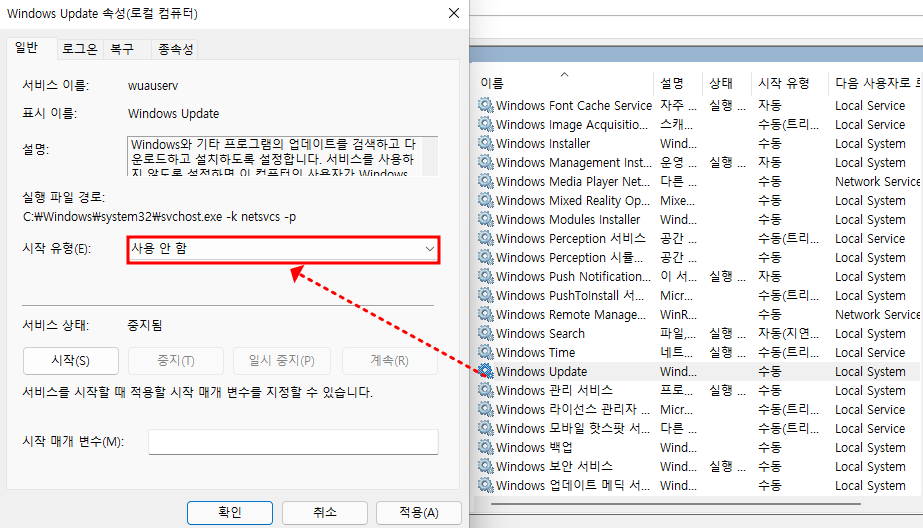Click Windows Mixed Reality OpenXR service name

[573, 200]
